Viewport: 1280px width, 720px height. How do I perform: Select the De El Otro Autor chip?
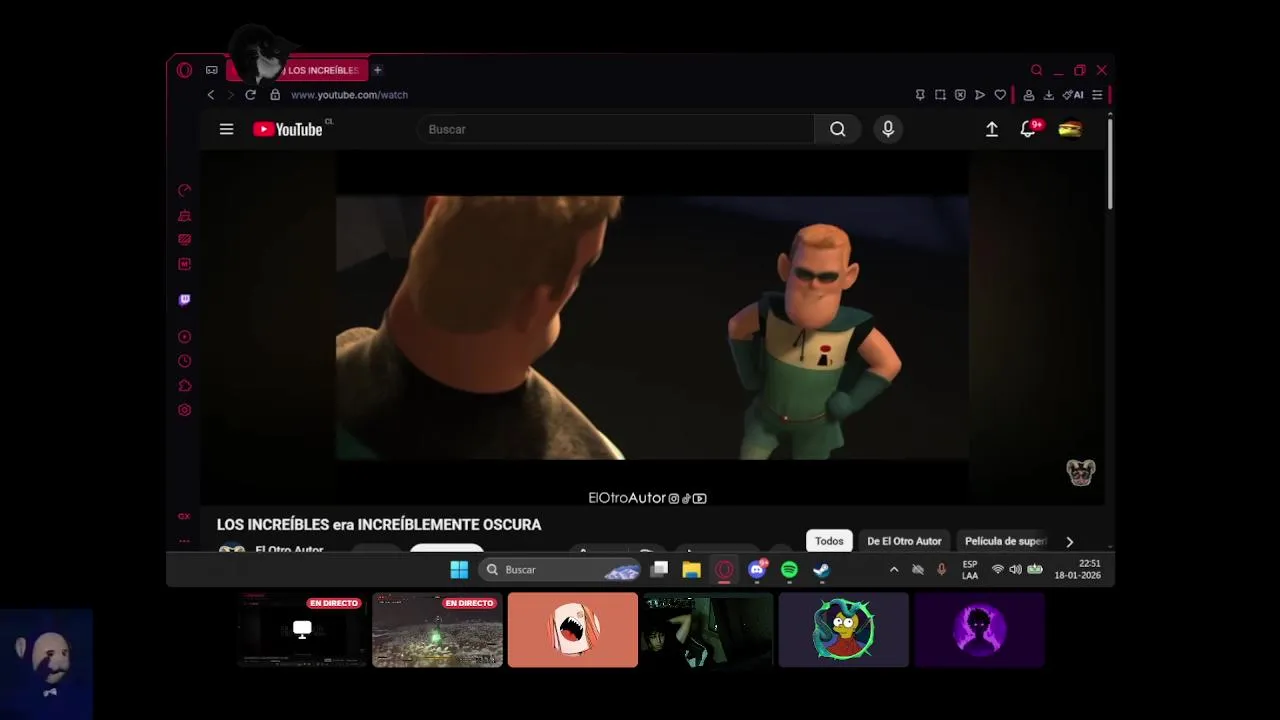[904, 541]
